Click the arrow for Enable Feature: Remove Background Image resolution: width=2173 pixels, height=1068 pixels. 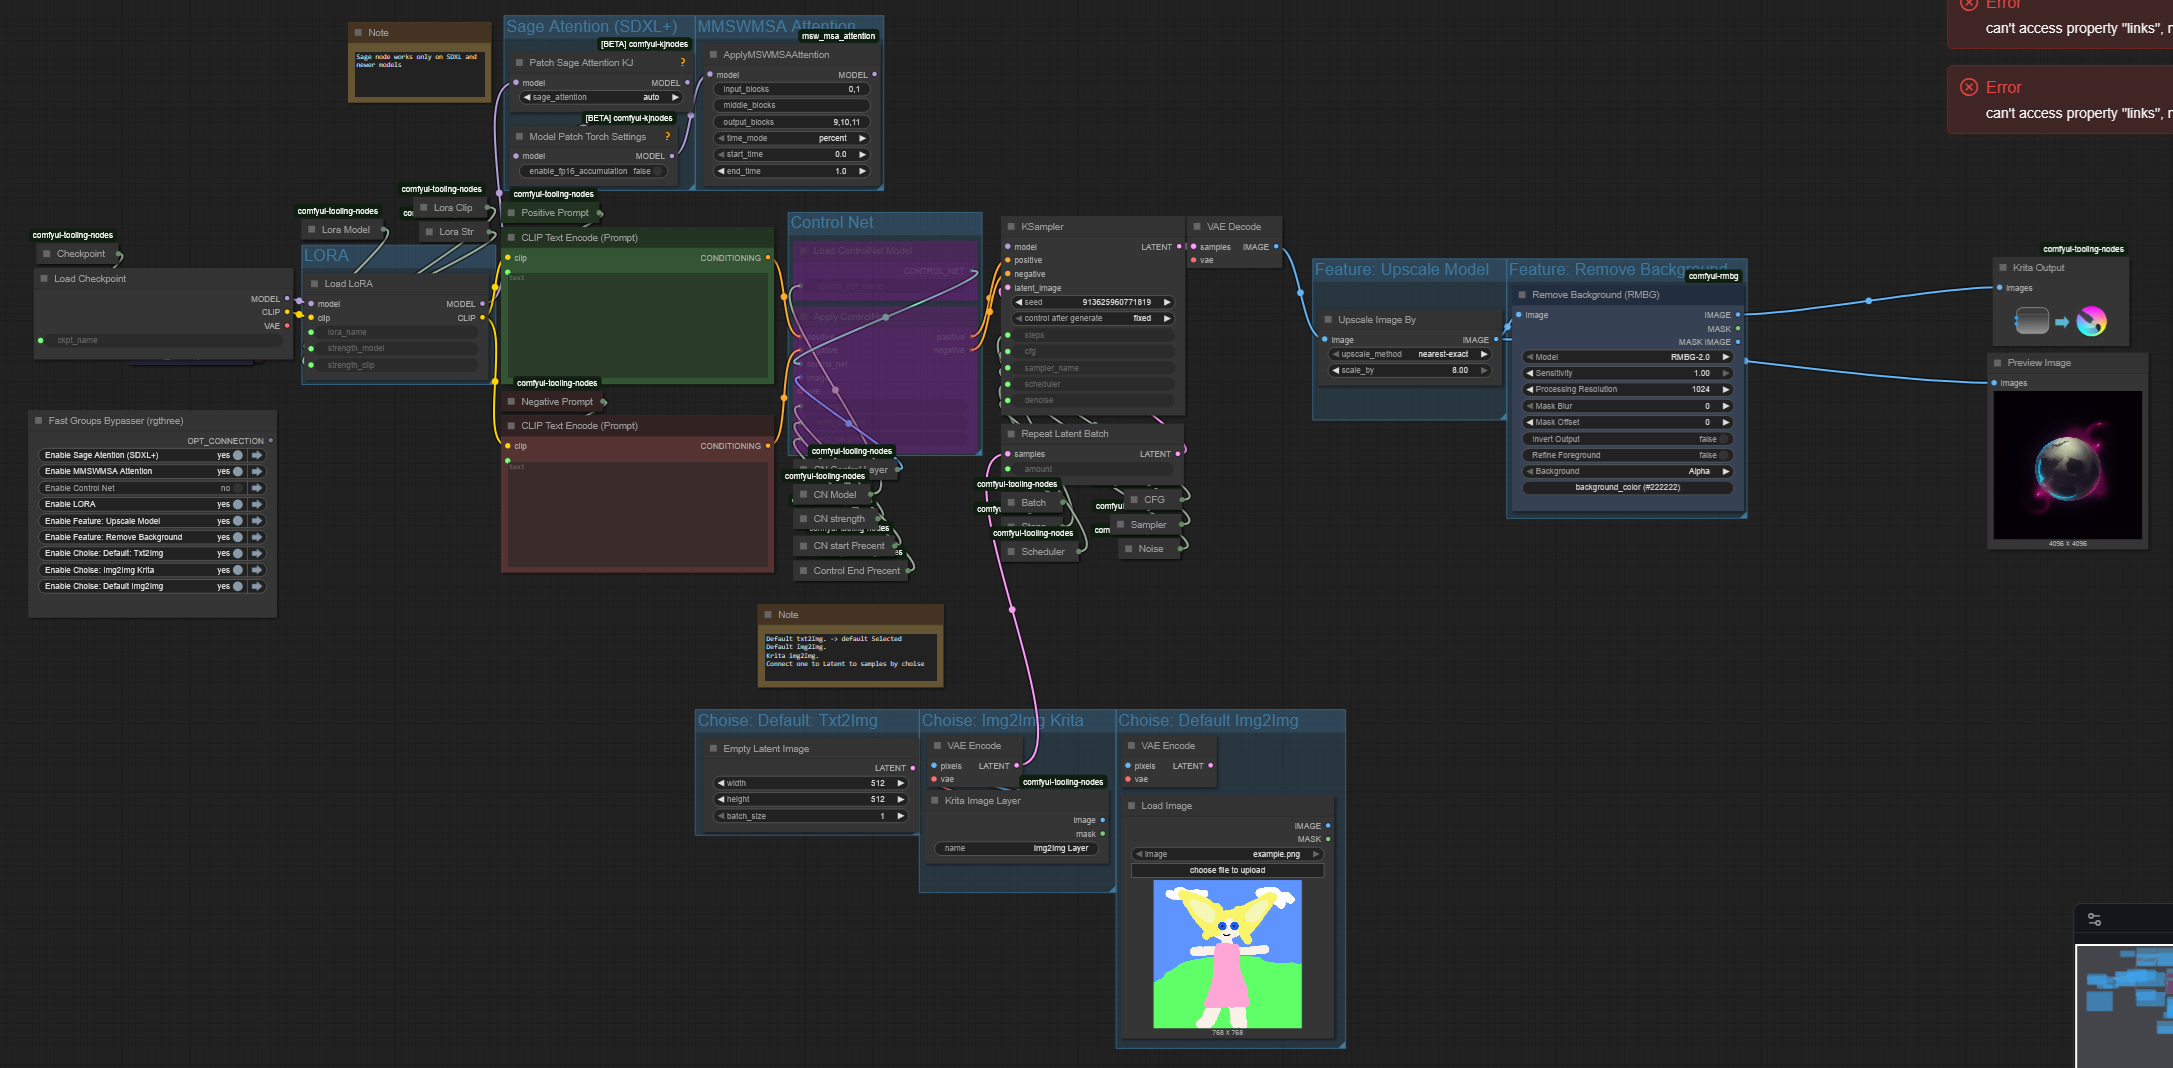click(x=257, y=537)
